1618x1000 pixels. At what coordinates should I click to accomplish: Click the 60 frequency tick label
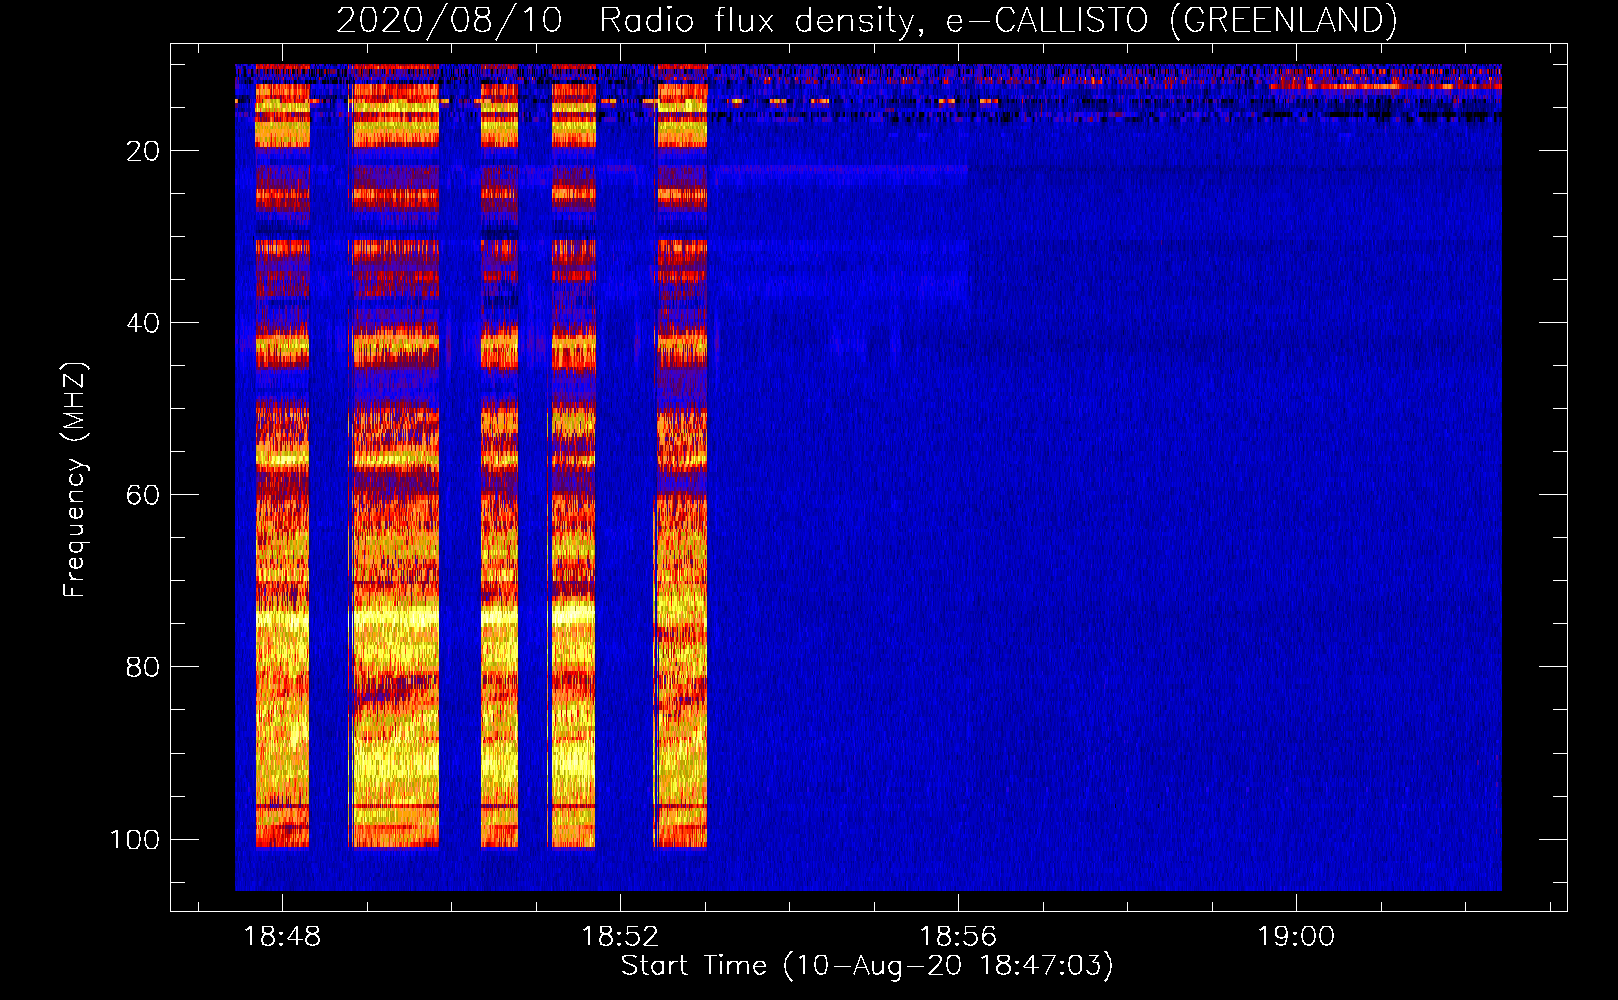pos(143,495)
